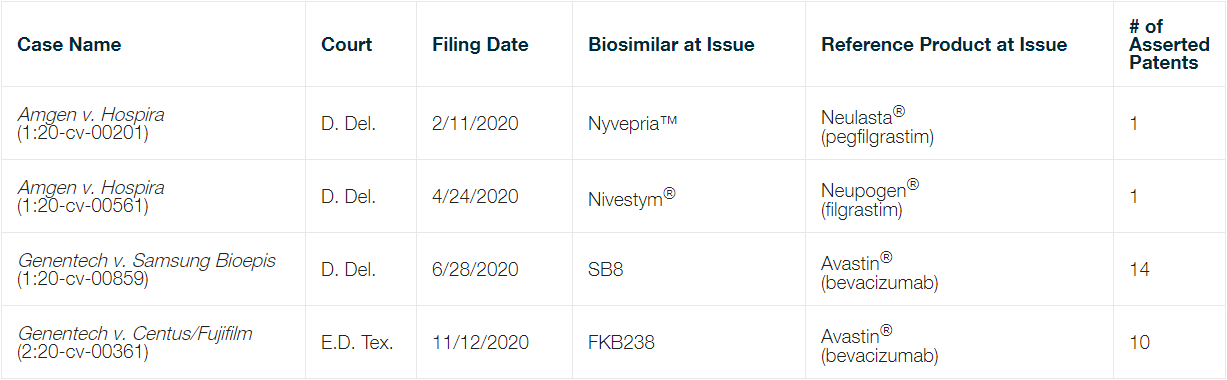Click the Case Name column header
The image size is (1227, 380).
[x=69, y=45]
